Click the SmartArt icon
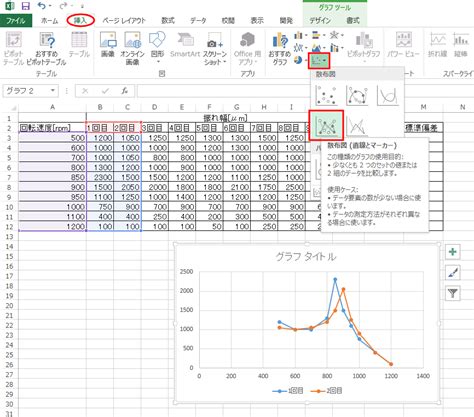 pyautogui.click(x=185, y=45)
